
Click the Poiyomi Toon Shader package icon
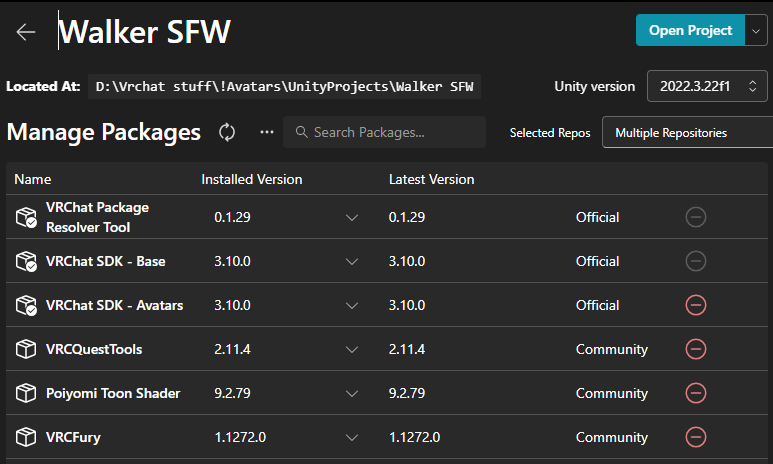(26, 393)
